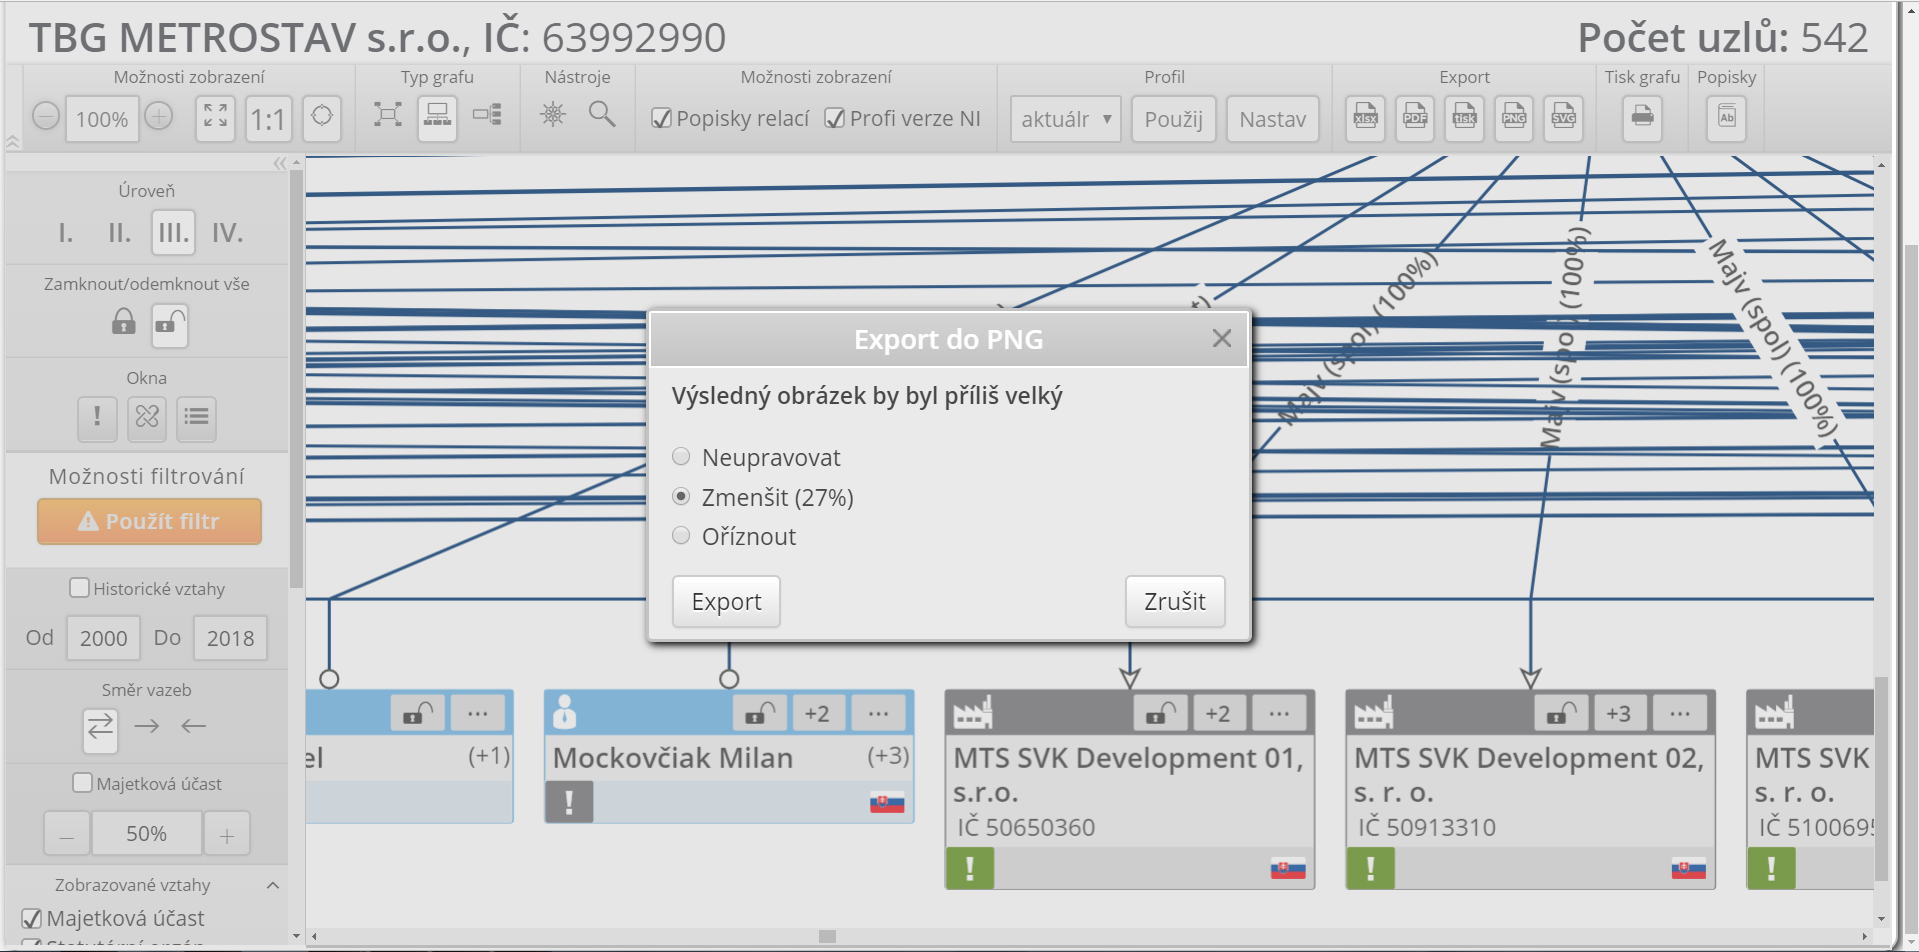Select the Zmenšit (27%) radio option
Screen dimensions: 1919x952
point(681,496)
